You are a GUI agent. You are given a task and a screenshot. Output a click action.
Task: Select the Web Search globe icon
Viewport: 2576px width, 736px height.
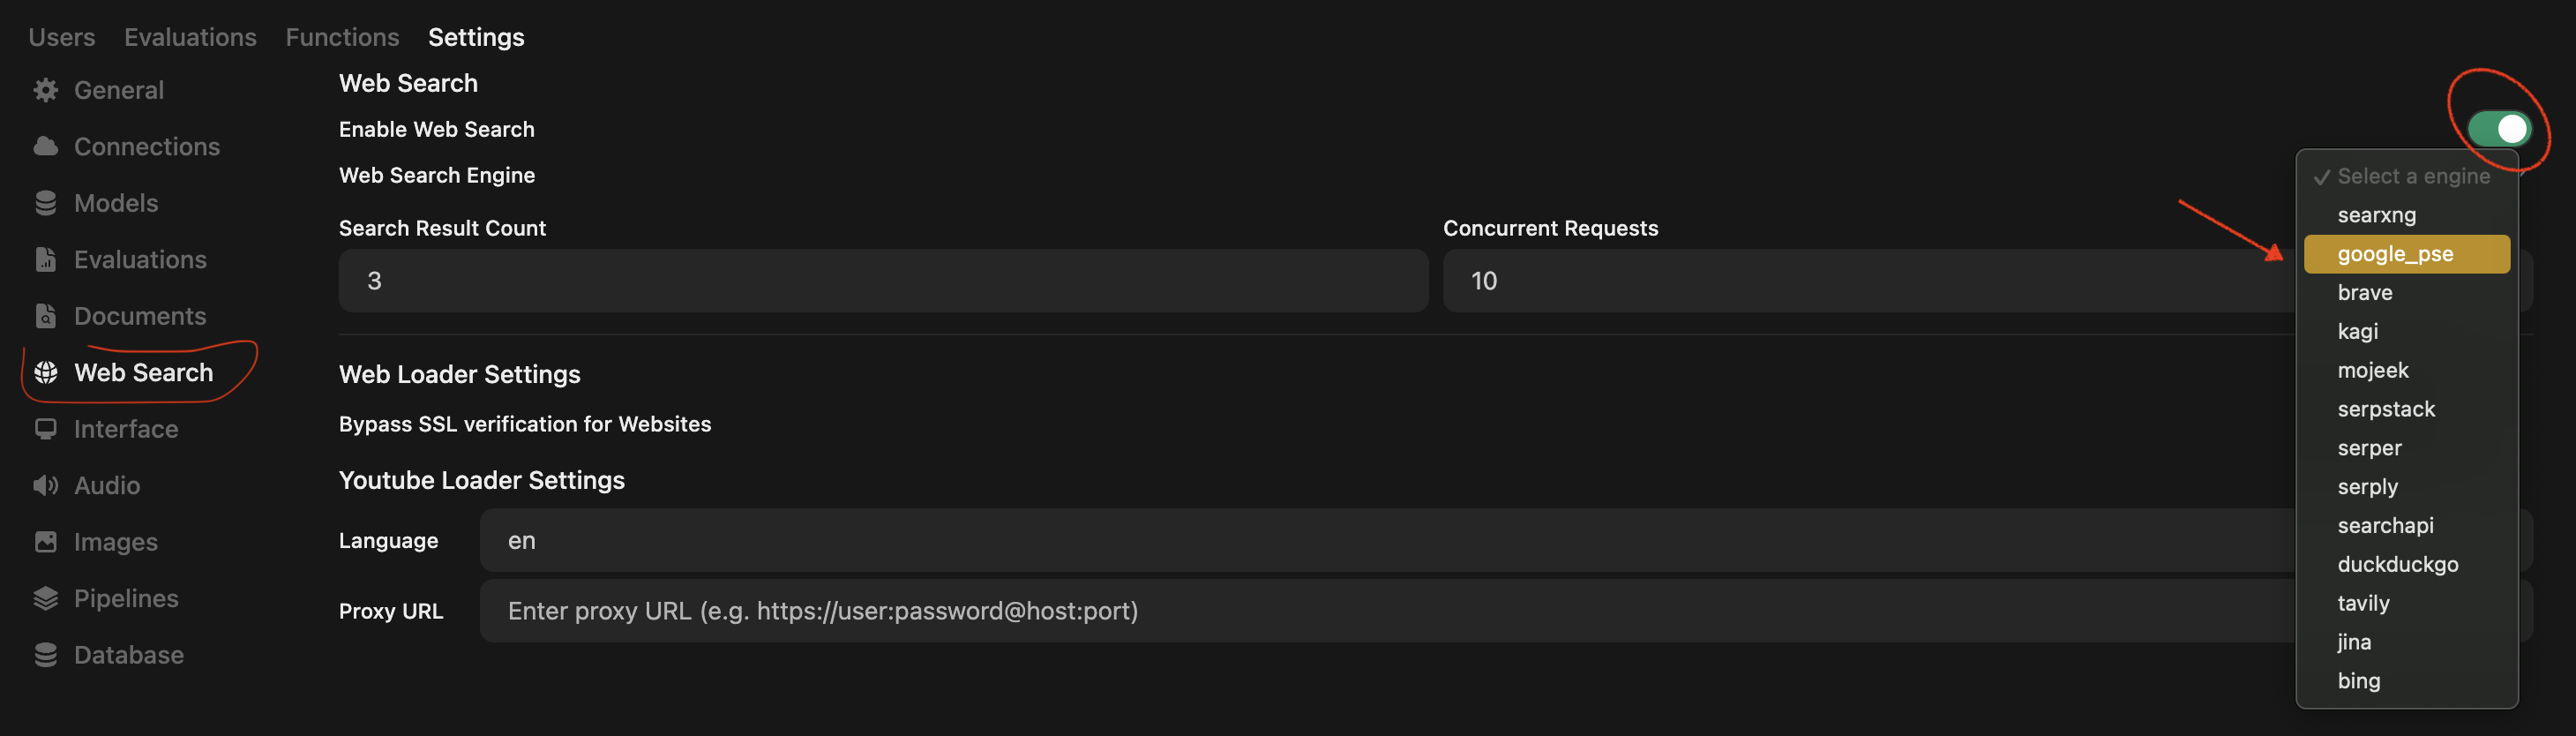[x=46, y=372]
